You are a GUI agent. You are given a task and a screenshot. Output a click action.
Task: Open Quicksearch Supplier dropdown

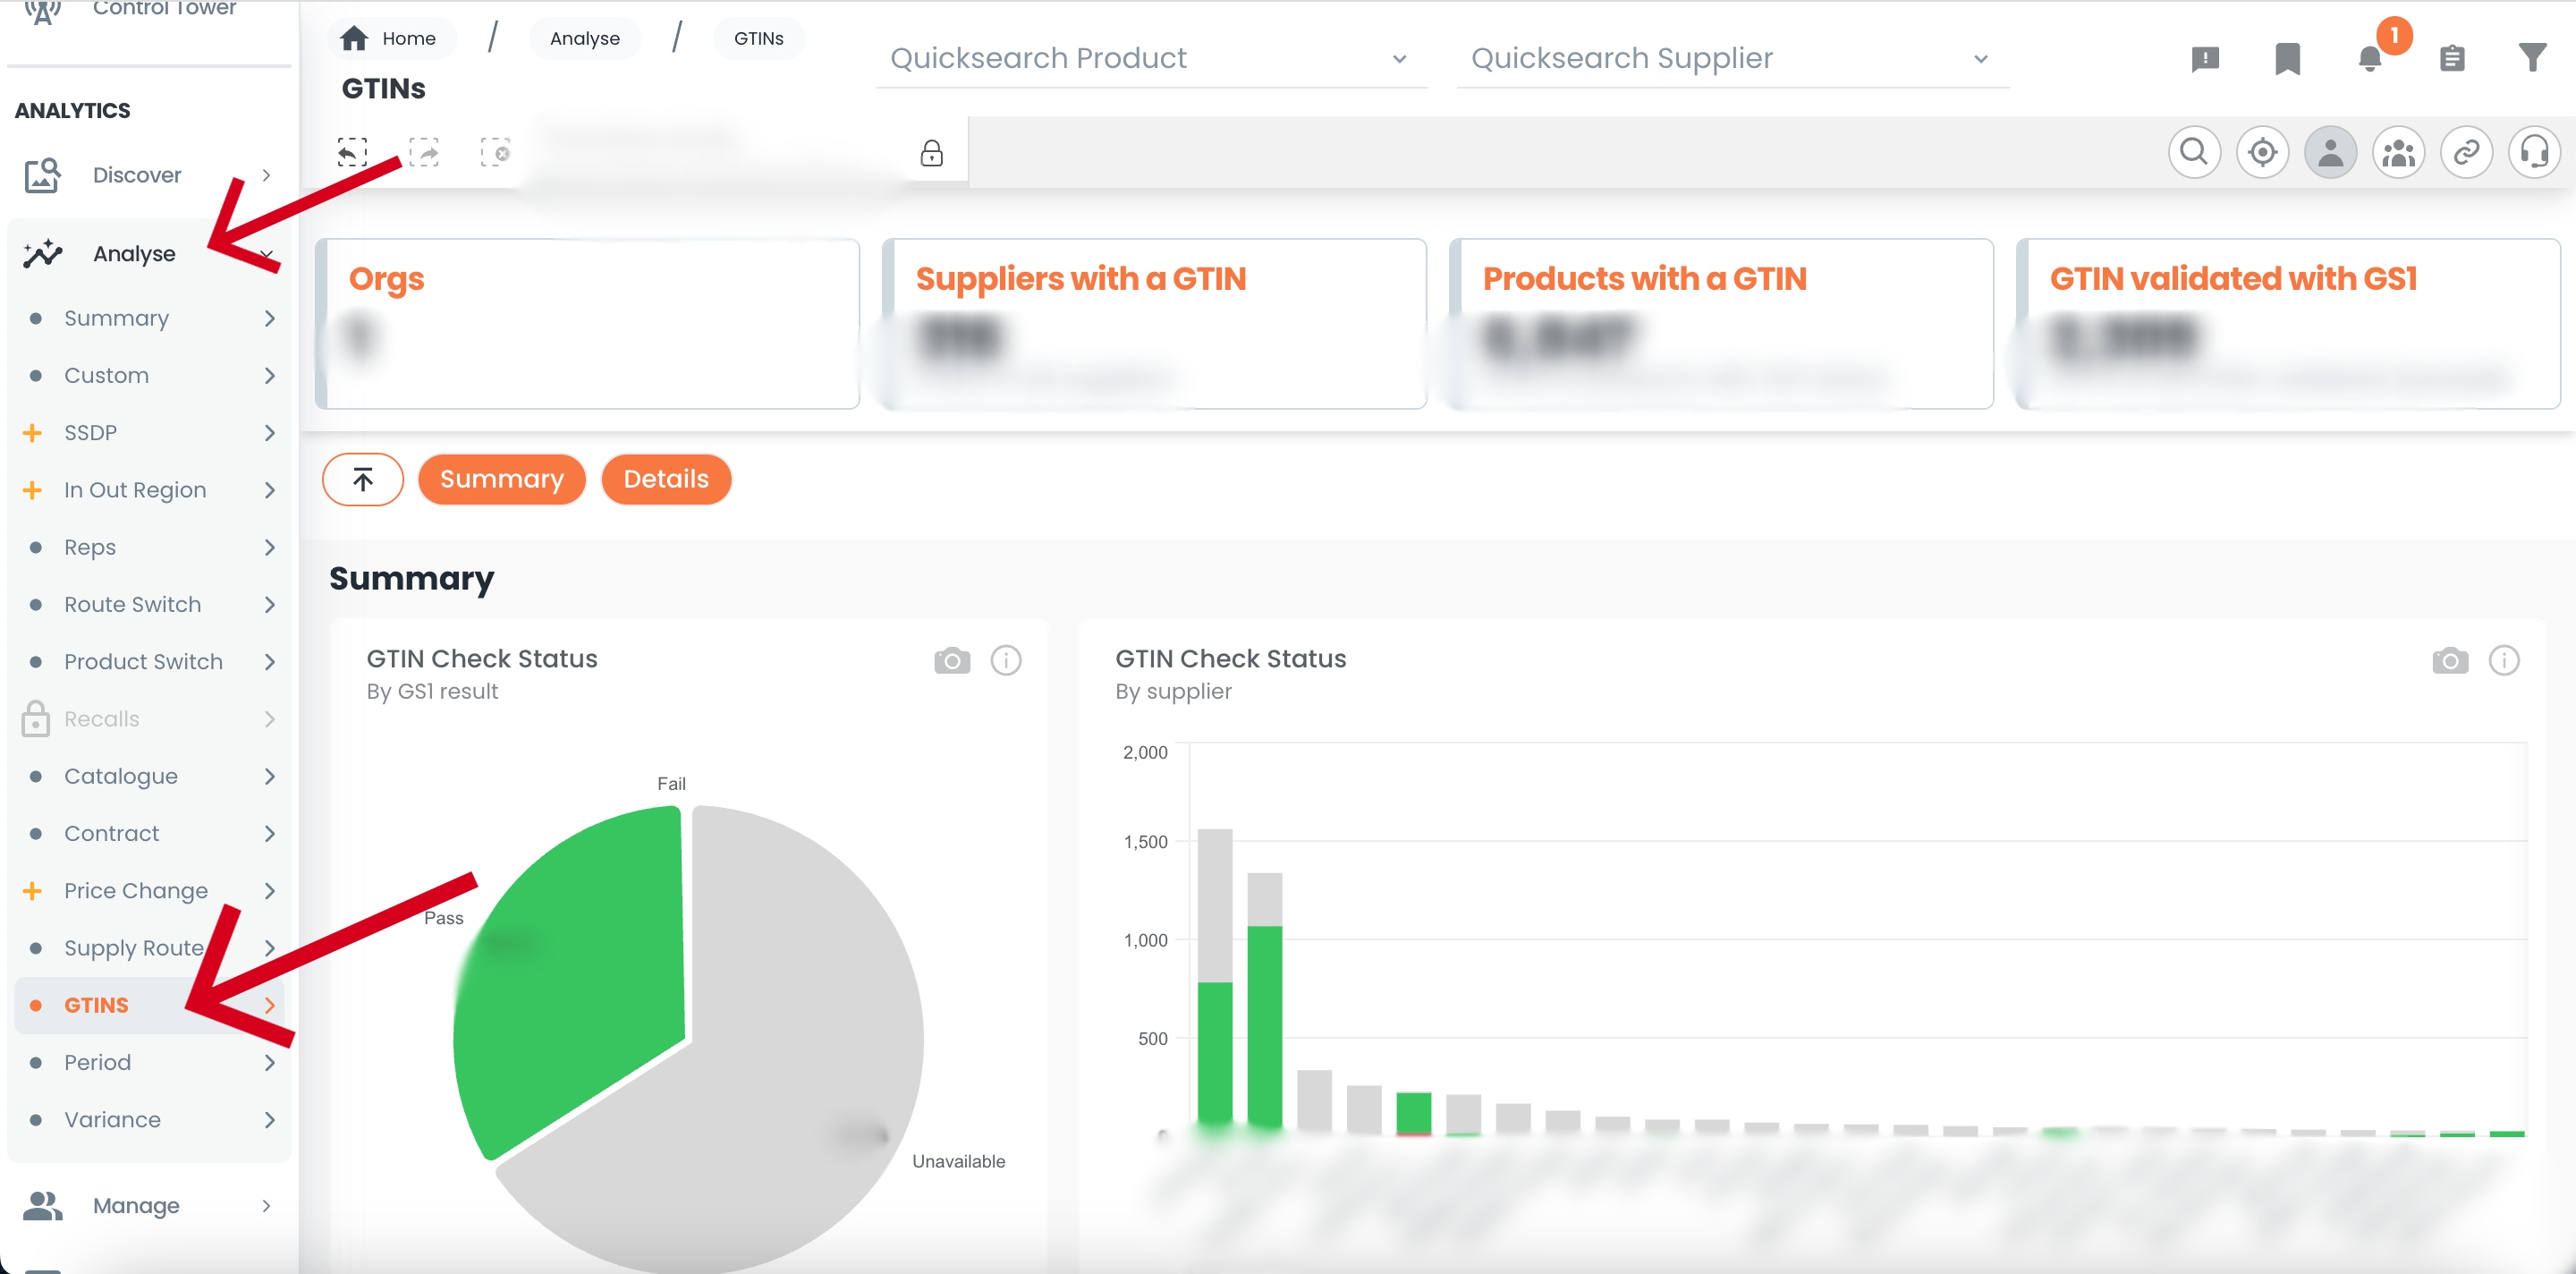(x=1732, y=58)
